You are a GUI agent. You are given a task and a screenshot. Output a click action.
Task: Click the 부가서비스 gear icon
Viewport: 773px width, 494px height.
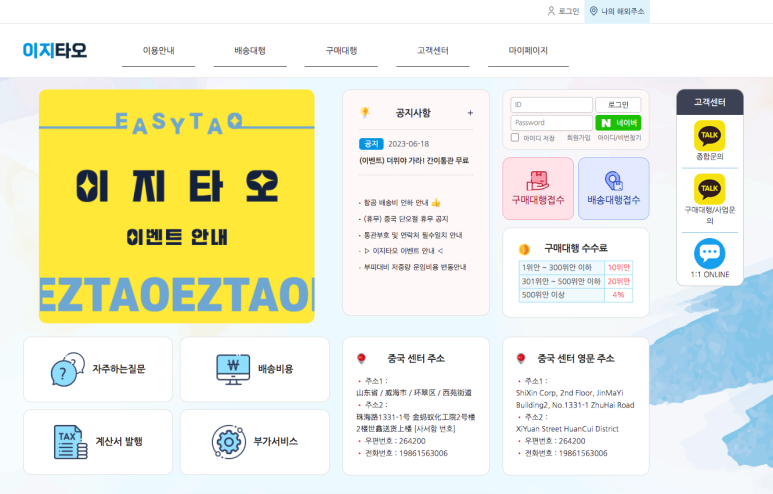point(229,442)
